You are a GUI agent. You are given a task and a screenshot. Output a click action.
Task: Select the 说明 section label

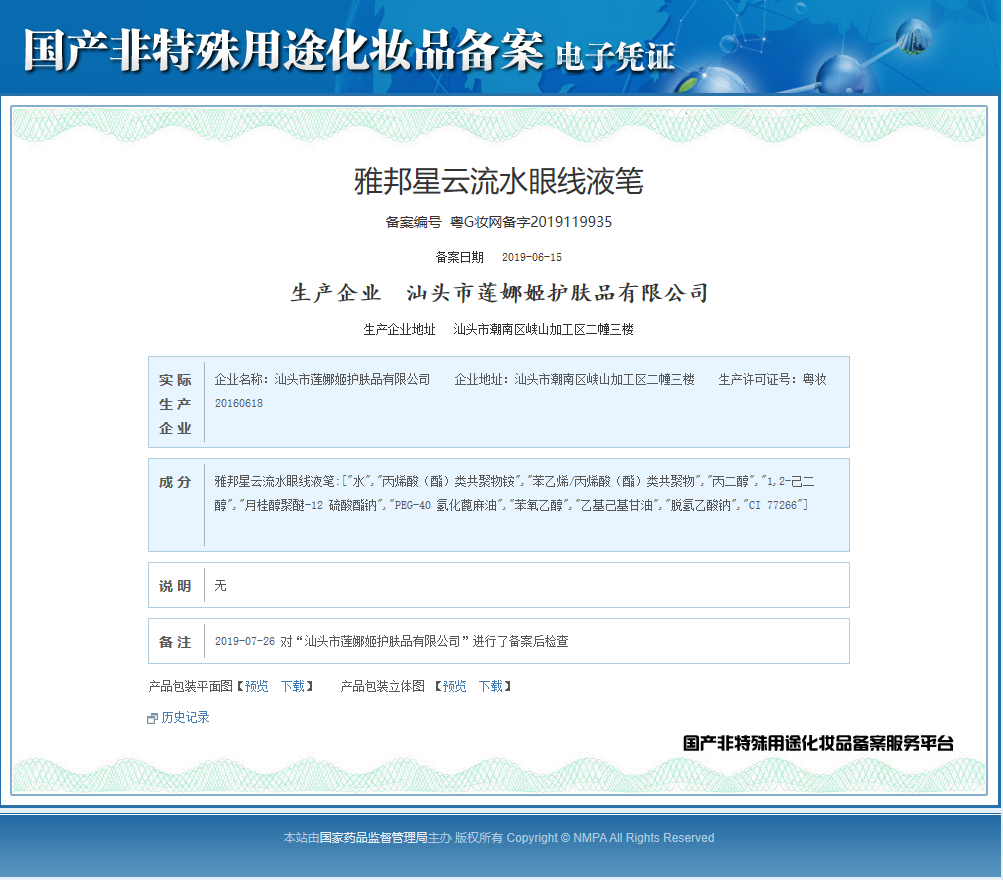coord(175,586)
